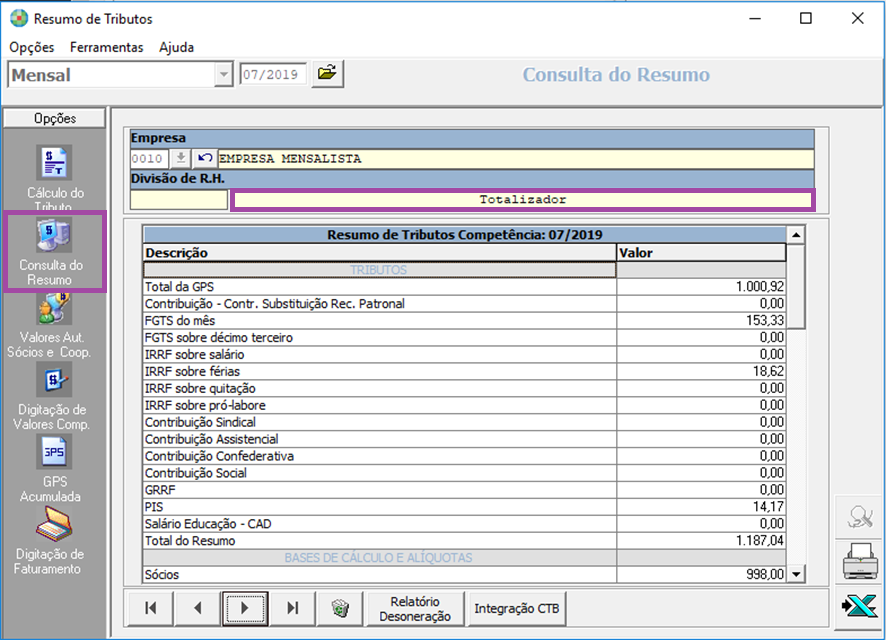The width and height of the screenshot is (886, 640).
Task: Select IRRF sobre quitação row
Action: [x=464, y=389]
